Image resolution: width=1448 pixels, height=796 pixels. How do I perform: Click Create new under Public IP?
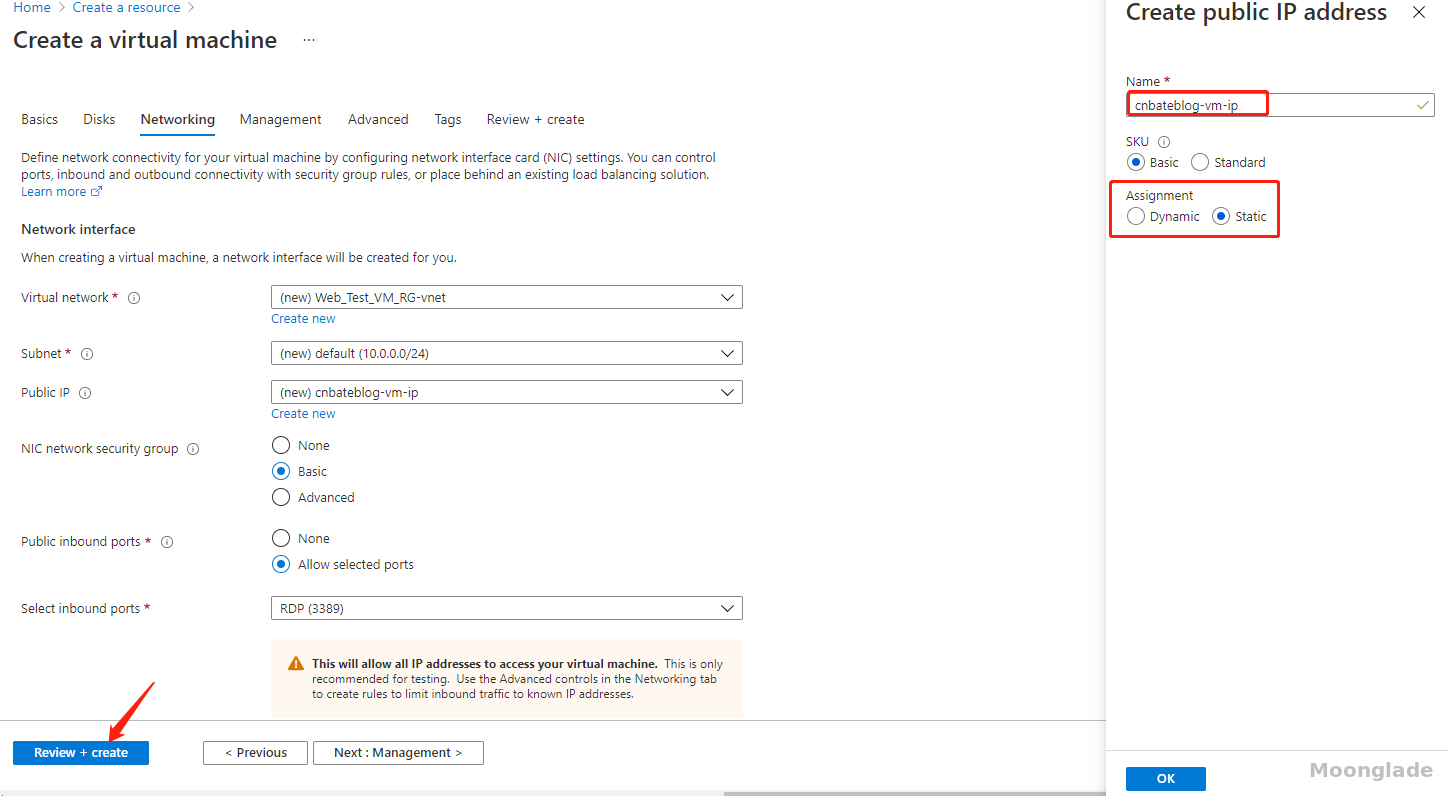(303, 414)
